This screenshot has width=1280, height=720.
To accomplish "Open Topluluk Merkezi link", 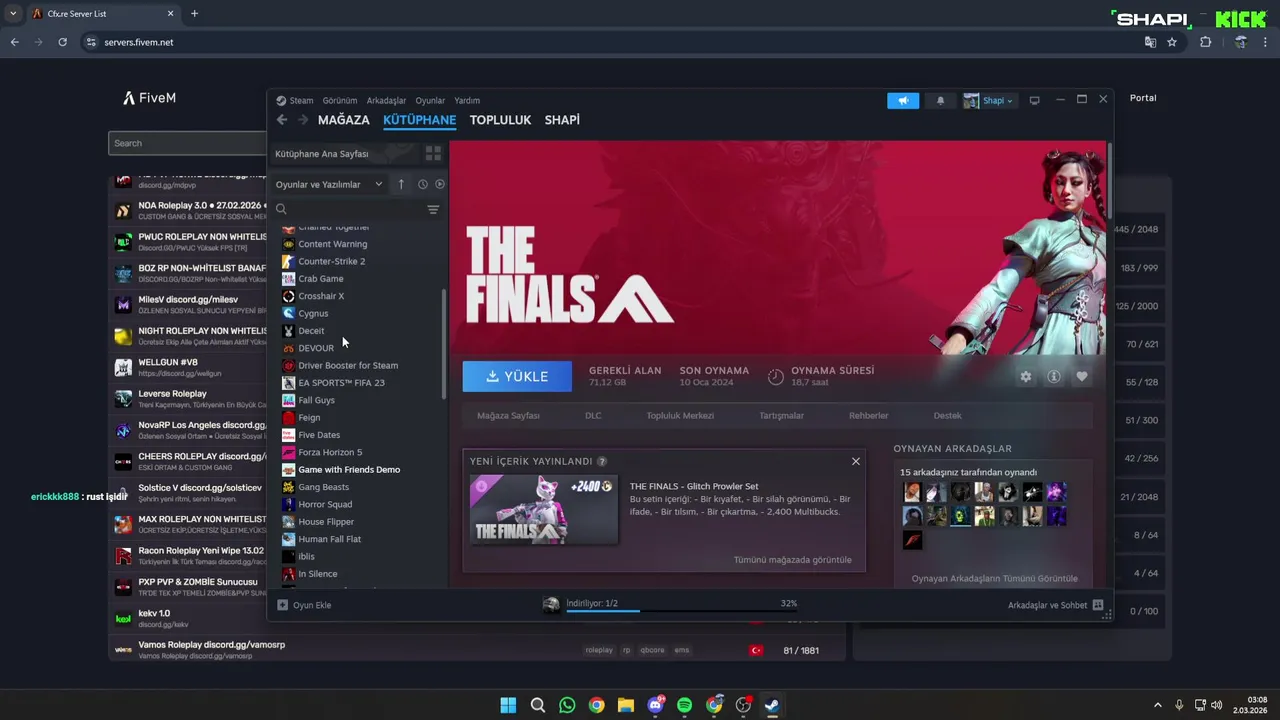I will [680, 415].
